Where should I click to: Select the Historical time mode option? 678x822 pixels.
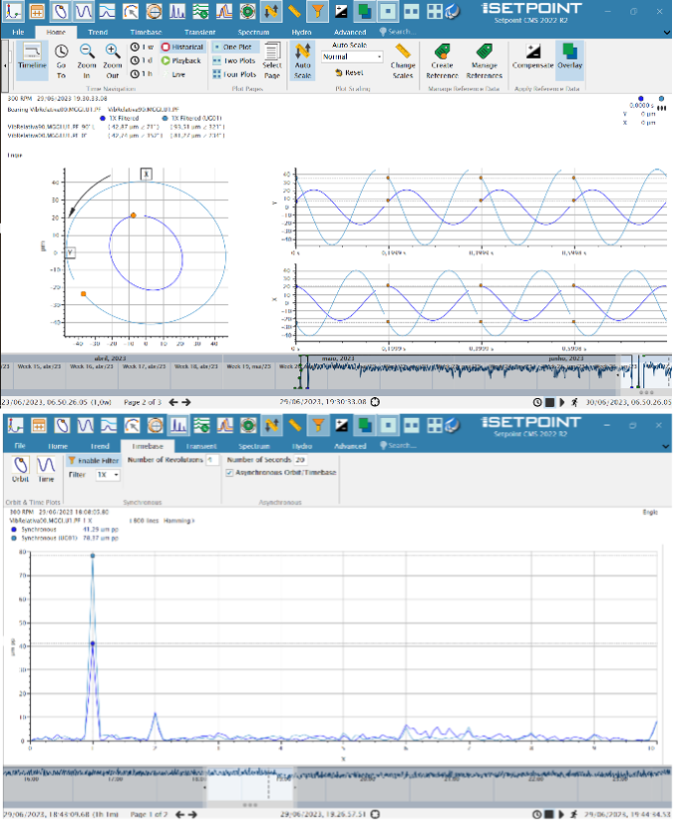182,47
